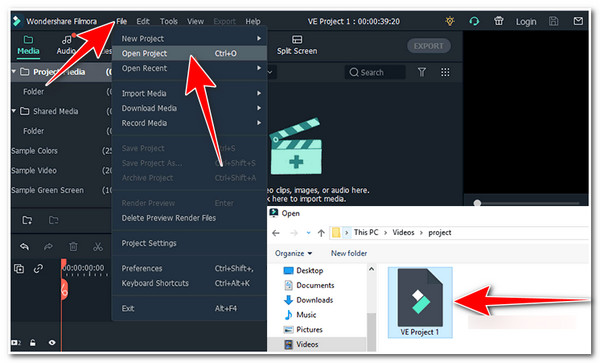Click the headset support icon
600x363 pixels.
point(474,21)
